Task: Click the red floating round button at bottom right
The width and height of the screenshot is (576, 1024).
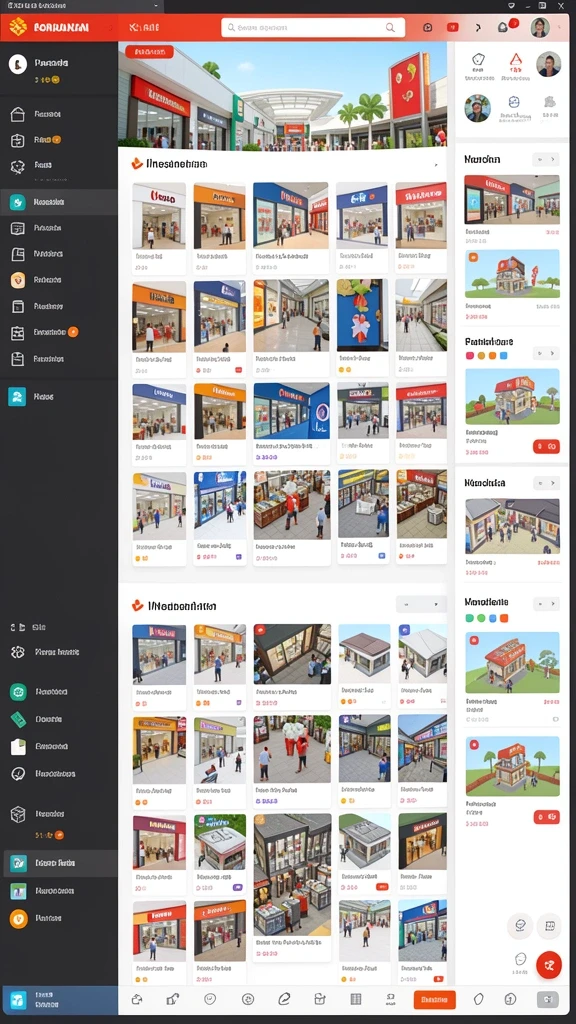Action: (549, 964)
